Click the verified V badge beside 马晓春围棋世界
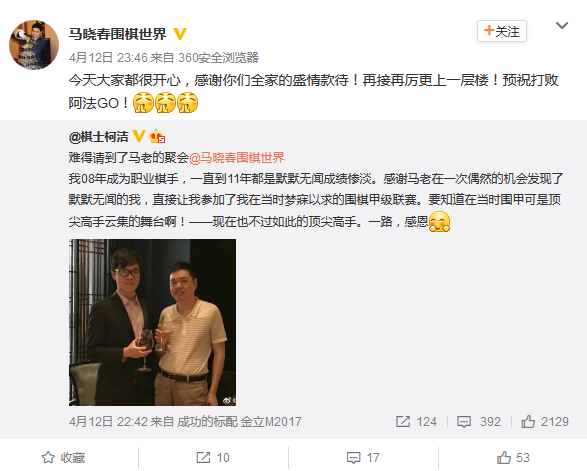Viewport: 587px width, 471px height. (180, 34)
